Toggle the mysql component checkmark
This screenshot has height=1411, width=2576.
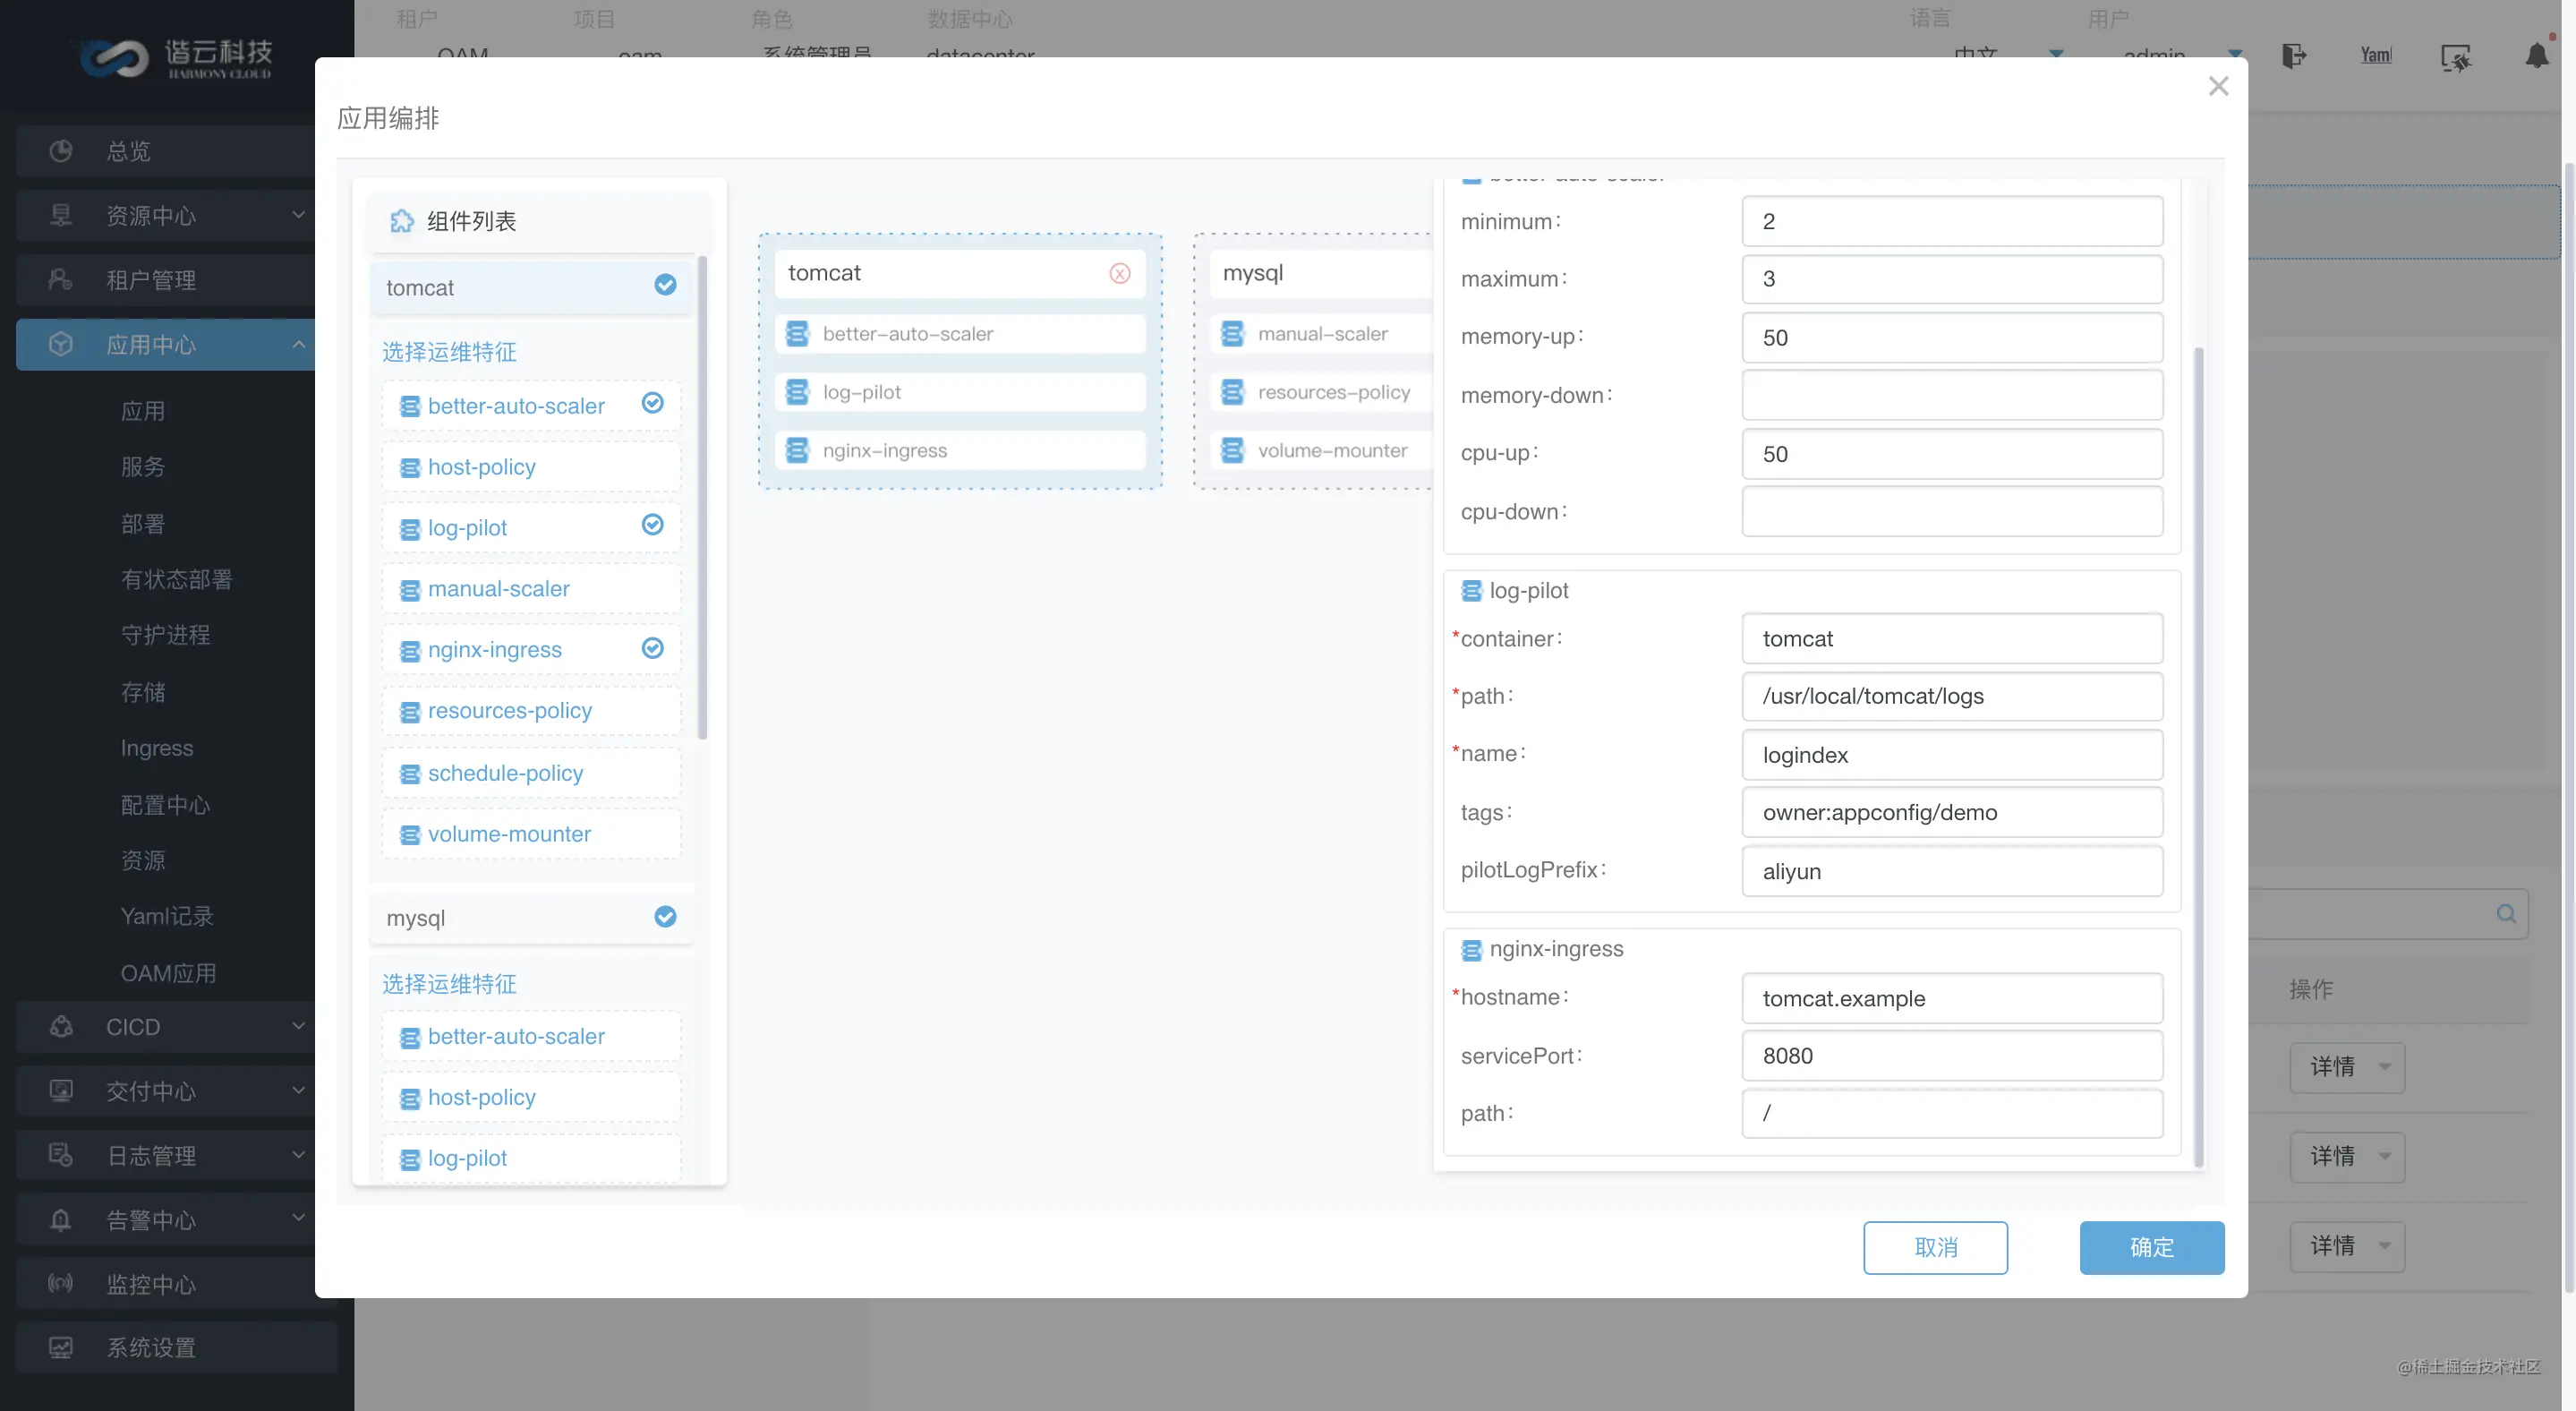click(x=665, y=917)
